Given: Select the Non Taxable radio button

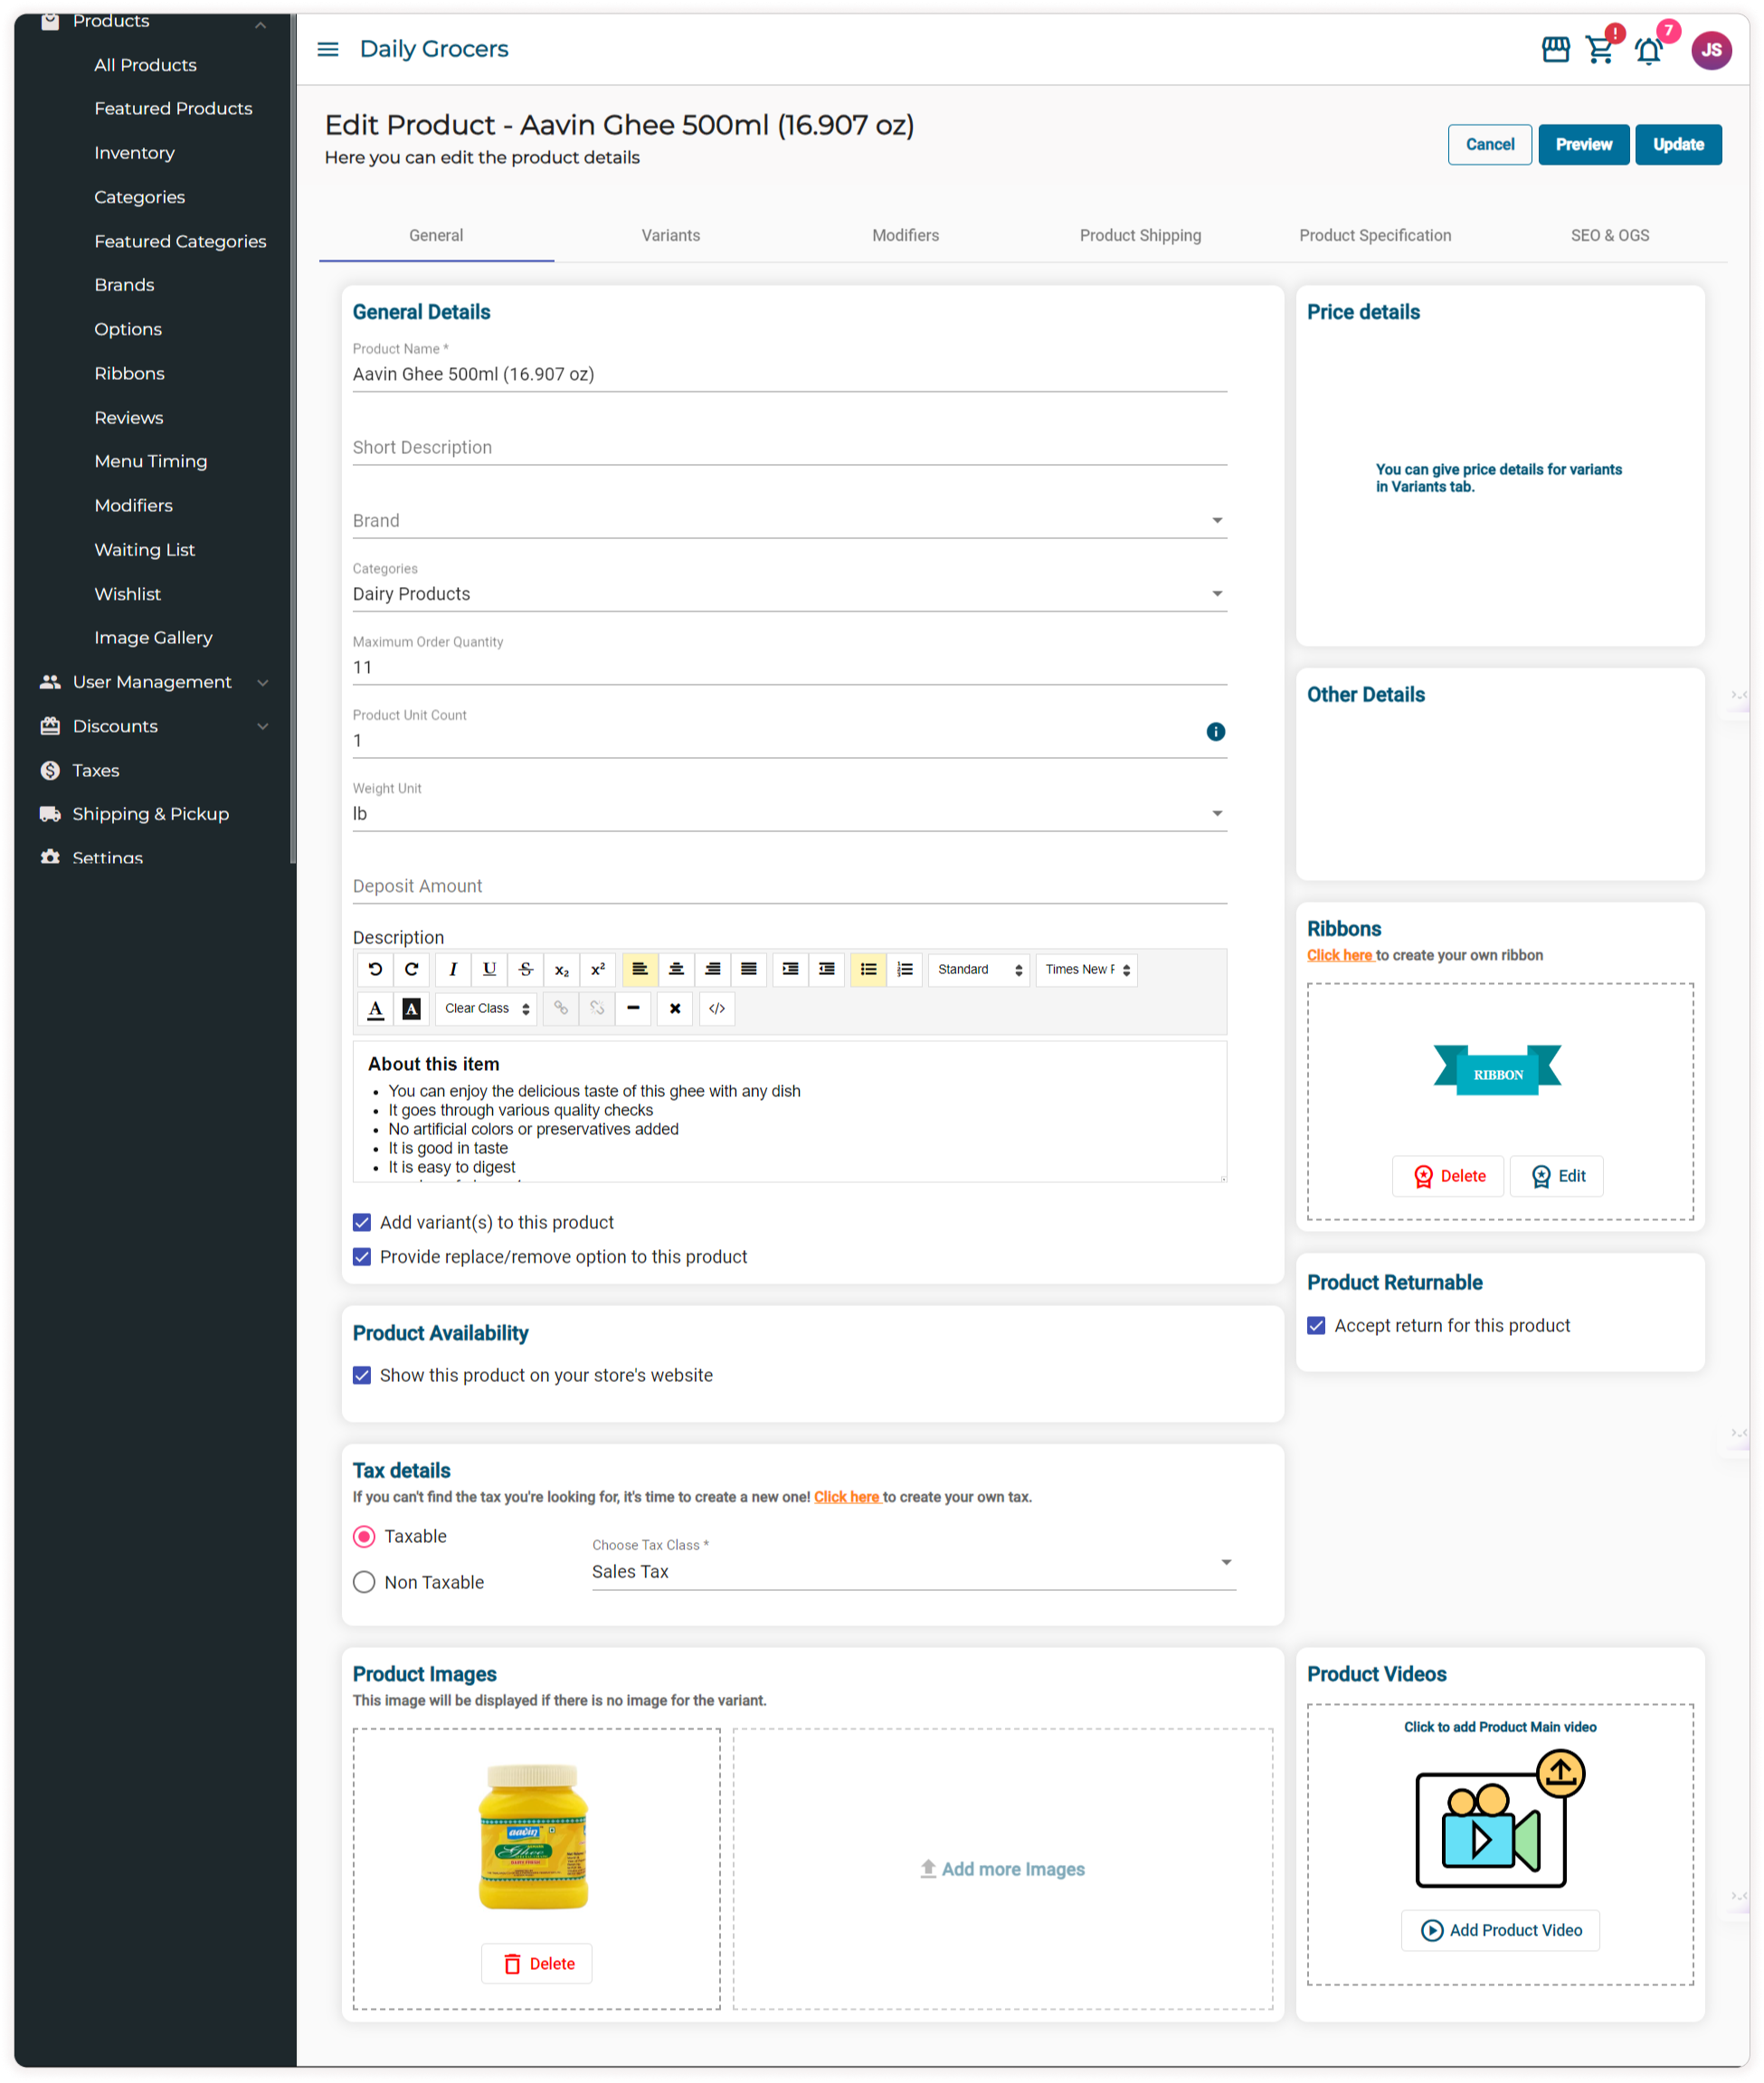Looking at the screenshot, I should point(364,1581).
